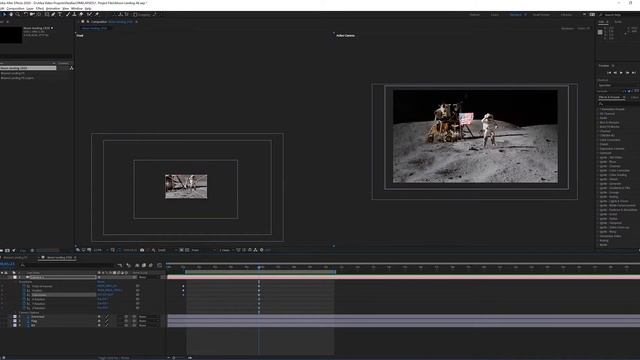Switch to the Libraries workspace
Image resolution: width=640 pixels, height=360 pixels.
coord(566,15)
